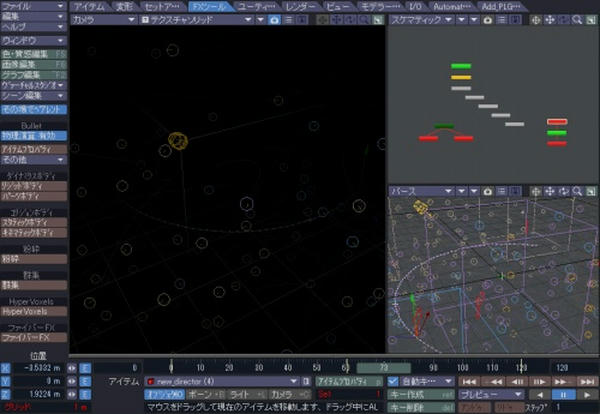The width and height of the screenshot is (600, 414).
Task: Go to the previous keyframe
Action: tap(494, 381)
